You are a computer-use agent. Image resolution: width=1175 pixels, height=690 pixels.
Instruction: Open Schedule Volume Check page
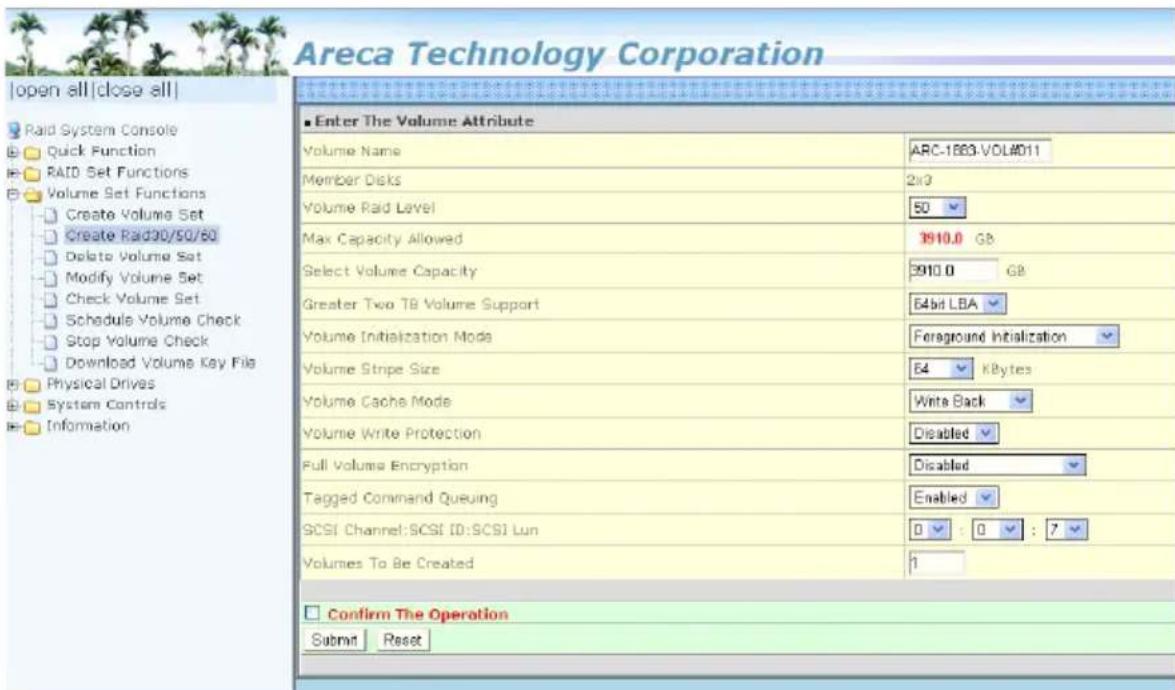(x=153, y=320)
